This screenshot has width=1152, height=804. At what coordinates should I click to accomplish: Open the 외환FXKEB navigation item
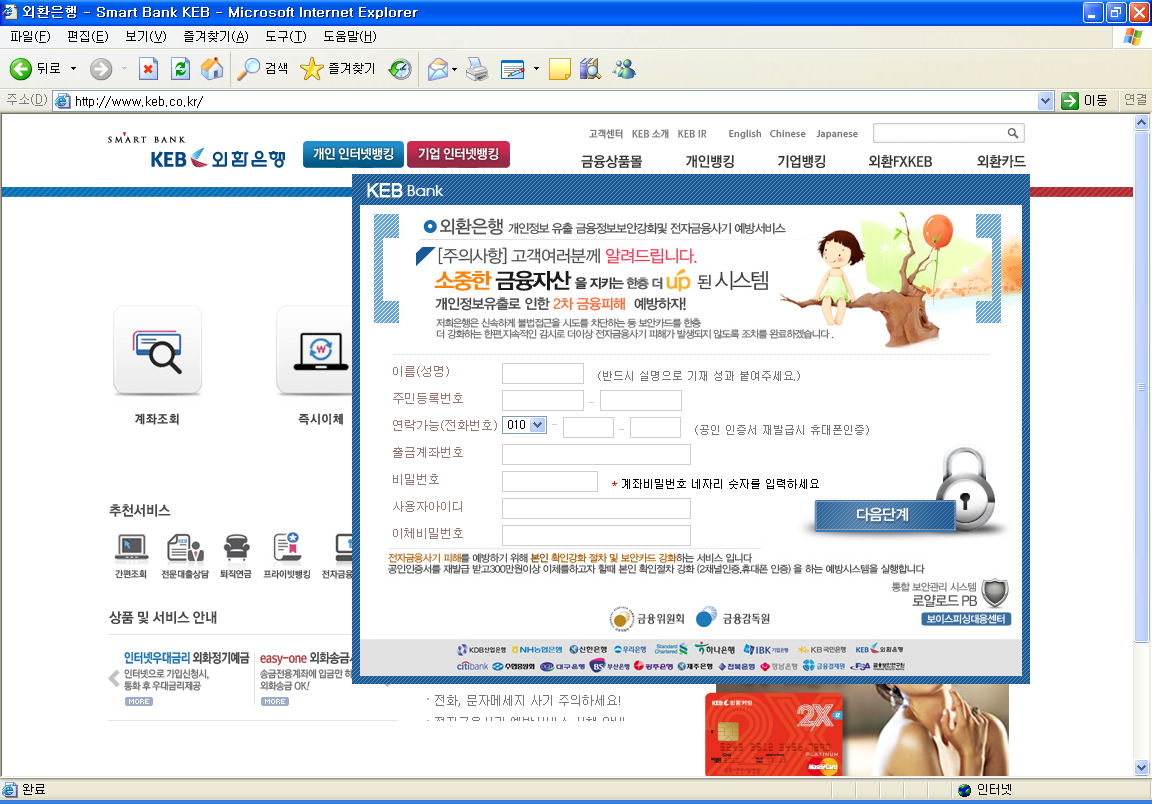pyautogui.click(x=900, y=162)
